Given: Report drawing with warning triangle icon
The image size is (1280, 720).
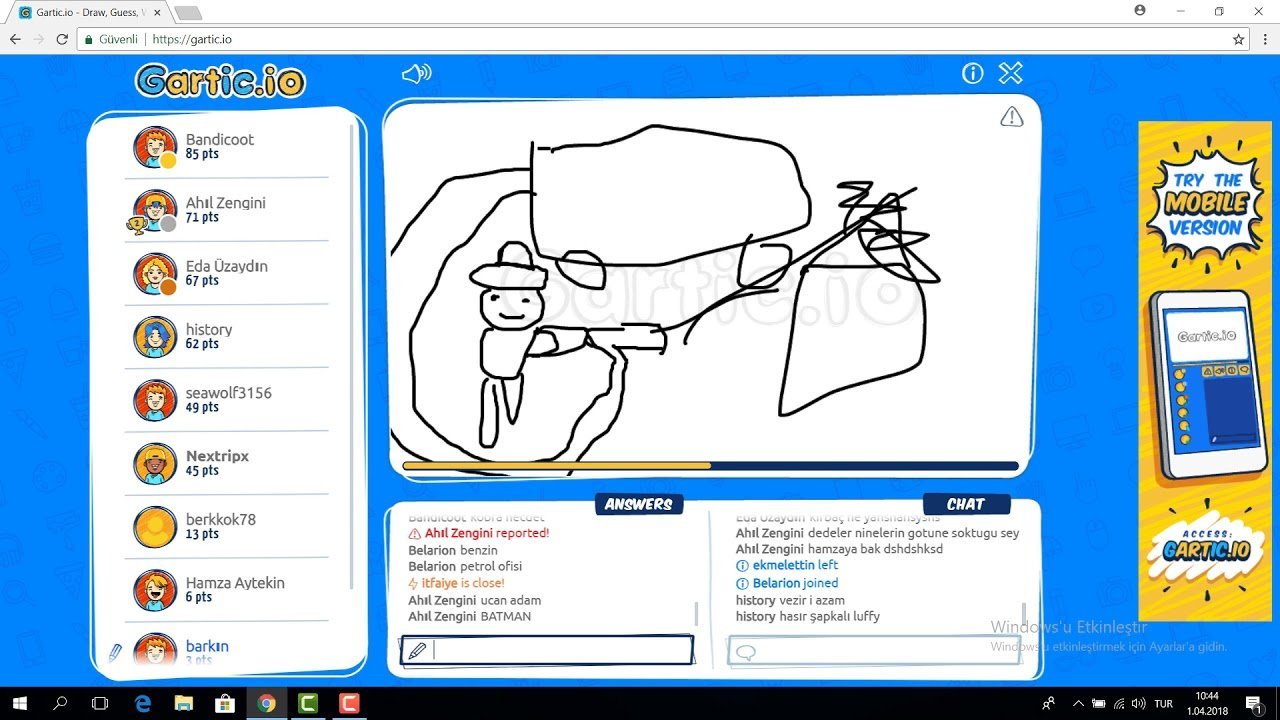Looking at the screenshot, I should [x=1012, y=117].
